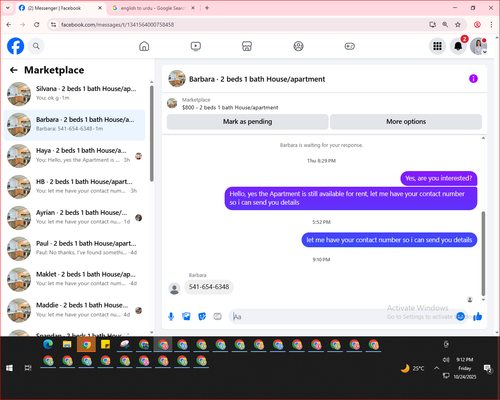Image resolution: width=500 pixels, height=400 pixels.
Task: Go back from Marketplace chats arrow
Action: pyautogui.click(x=14, y=70)
